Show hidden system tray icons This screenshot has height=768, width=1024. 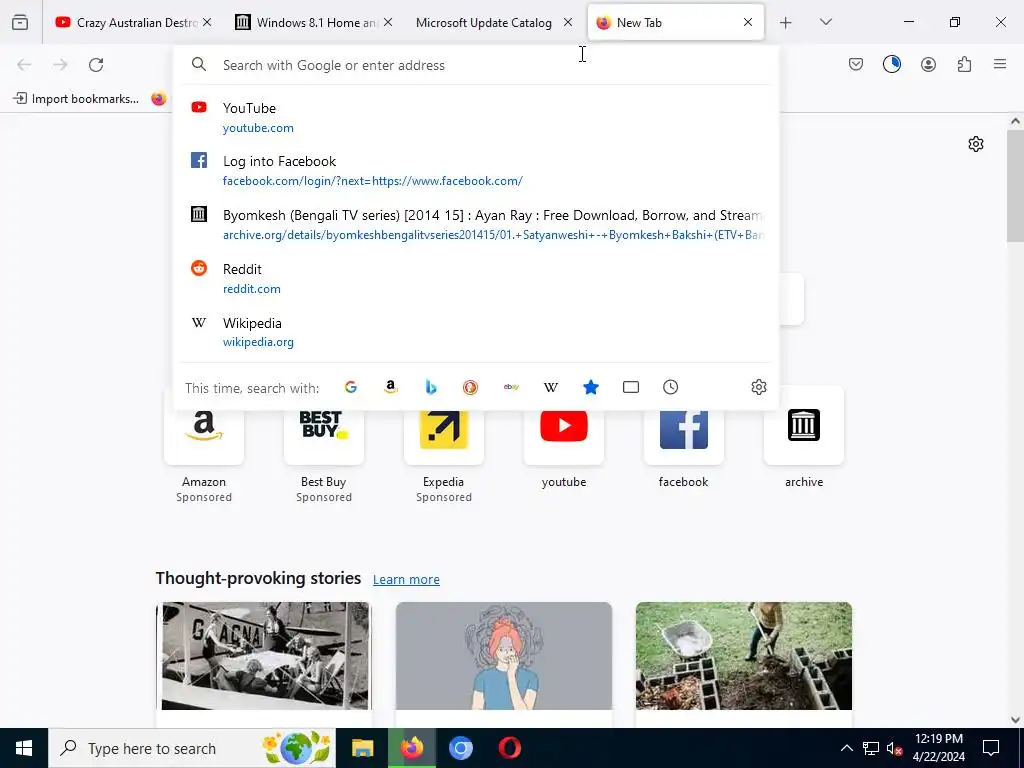click(x=846, y=748)
